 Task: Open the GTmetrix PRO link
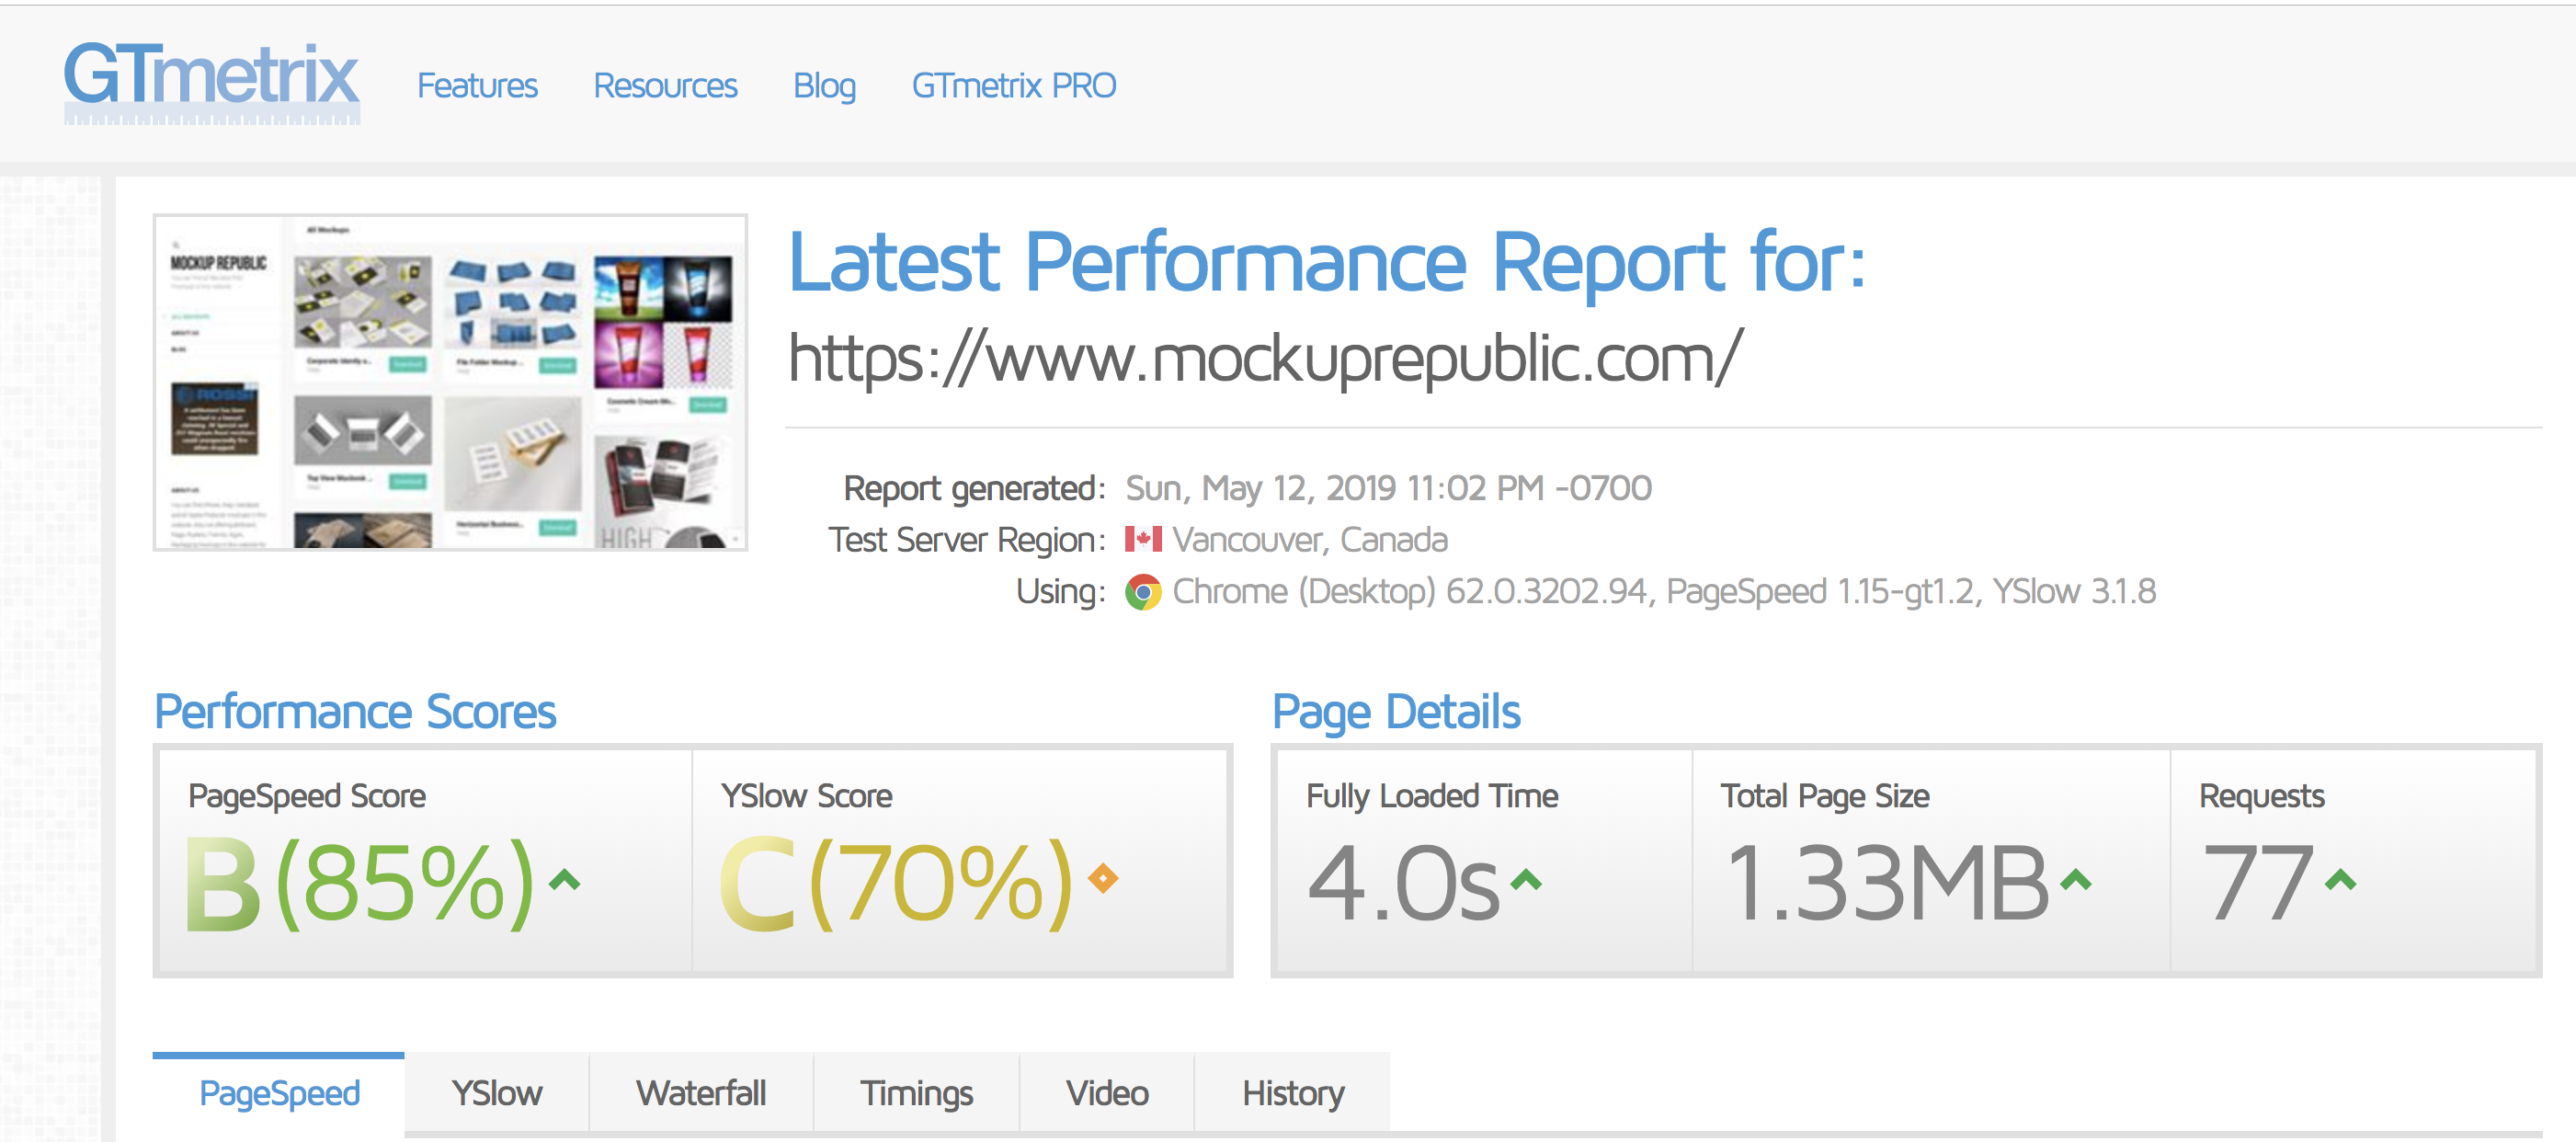[x=1013, y=86]
